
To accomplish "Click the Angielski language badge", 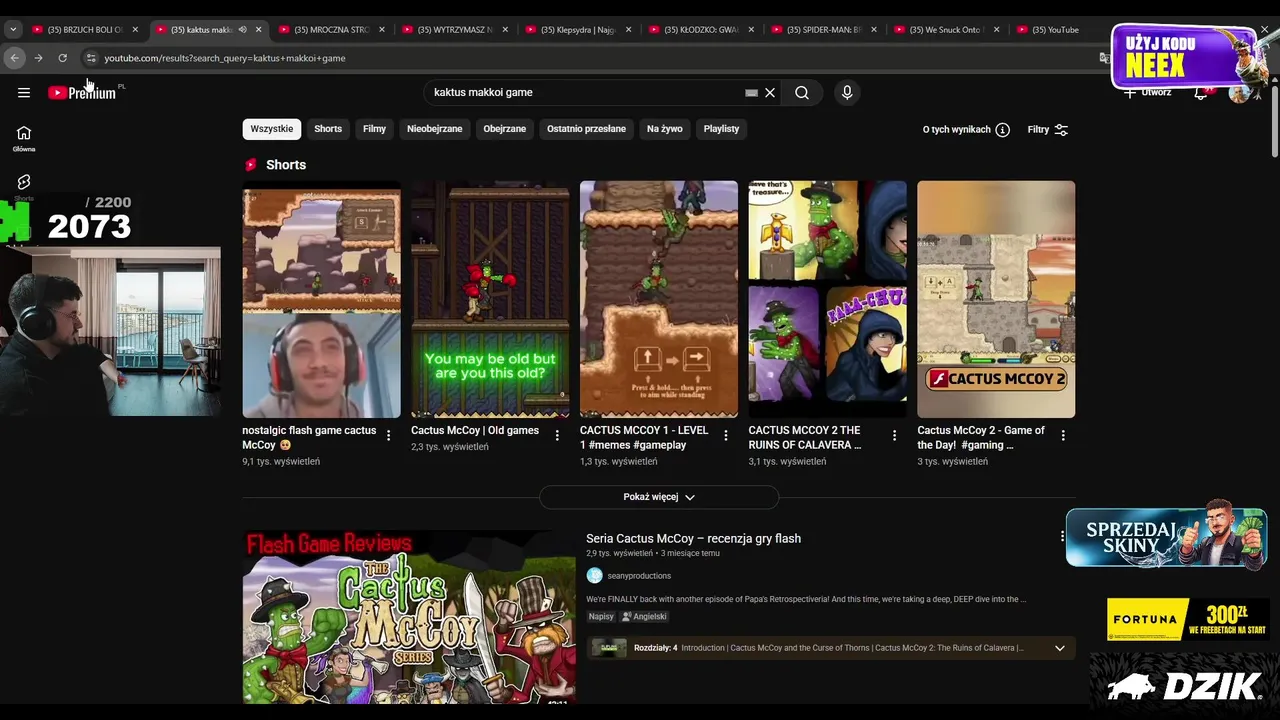I will [644, 617].
